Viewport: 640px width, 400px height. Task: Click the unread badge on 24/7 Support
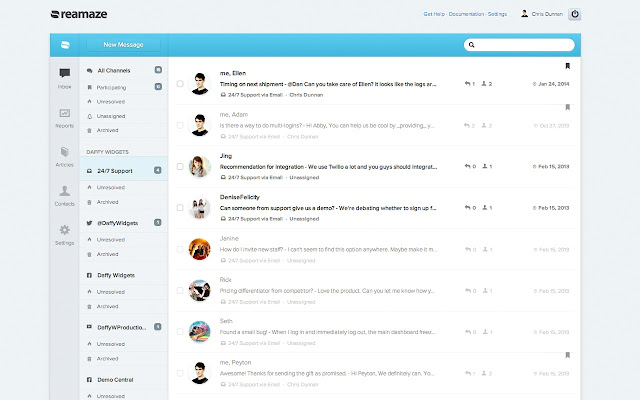[x=158, y=170]
